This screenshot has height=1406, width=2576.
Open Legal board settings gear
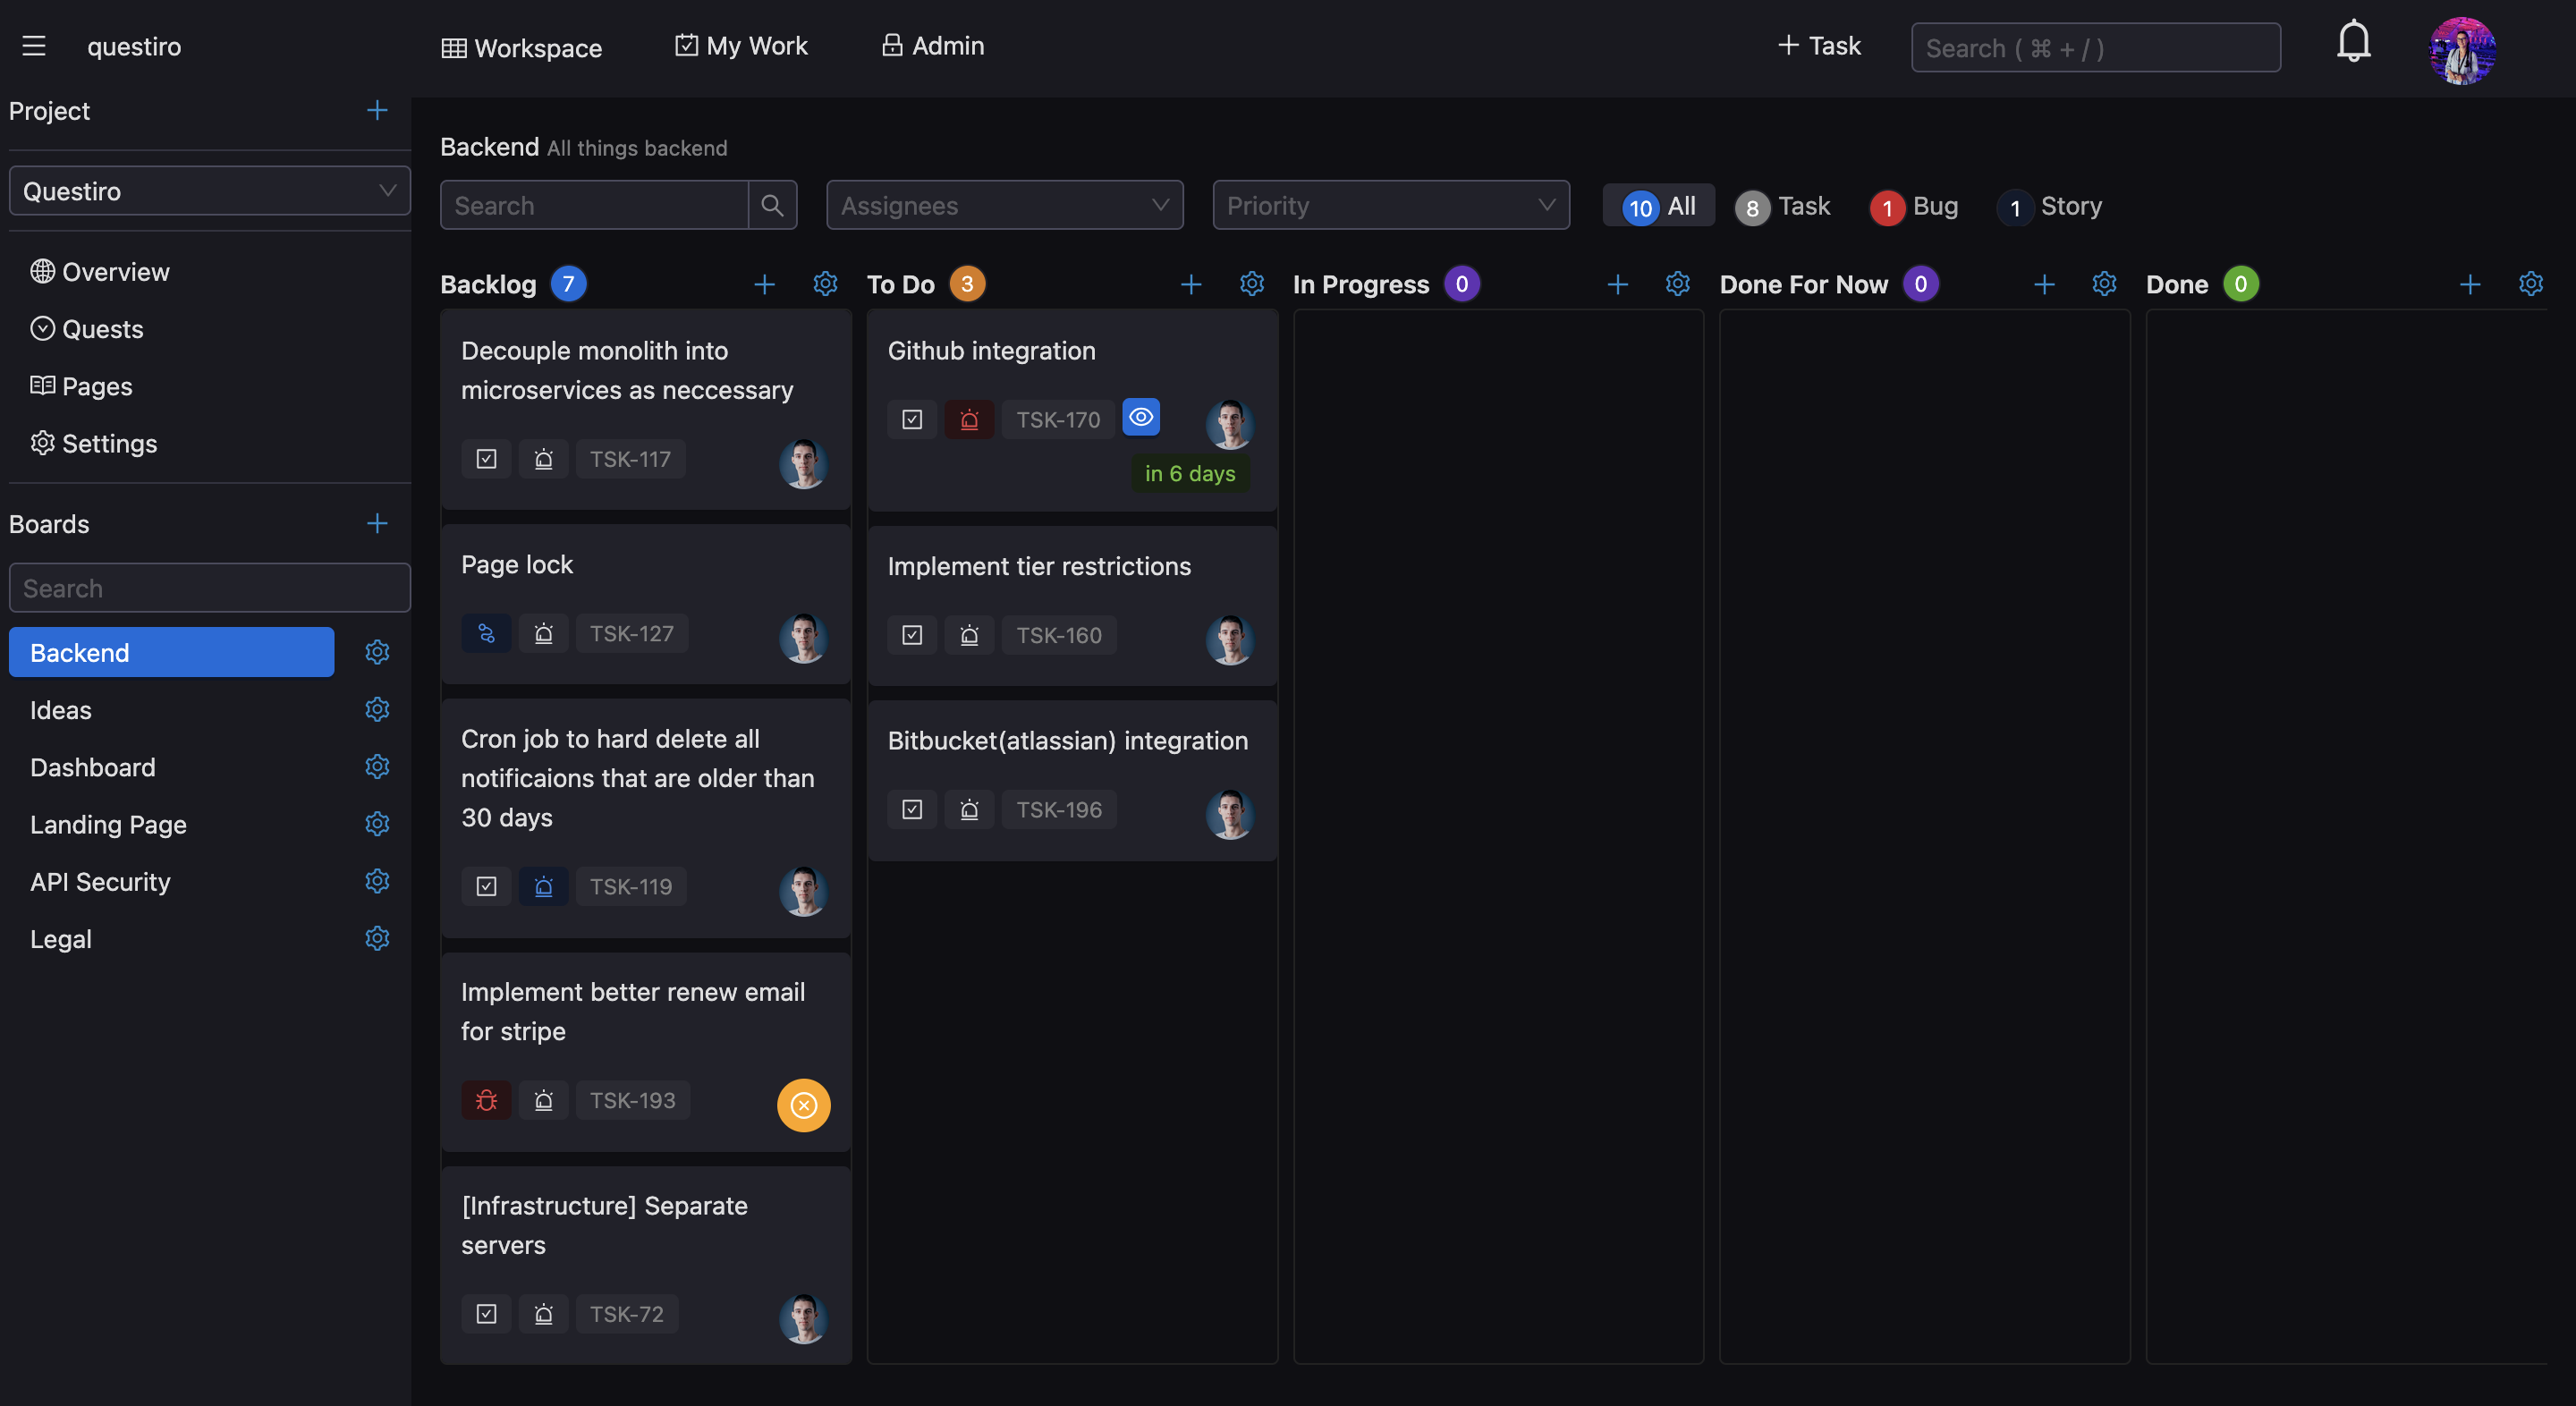click(x=377, y=938)
